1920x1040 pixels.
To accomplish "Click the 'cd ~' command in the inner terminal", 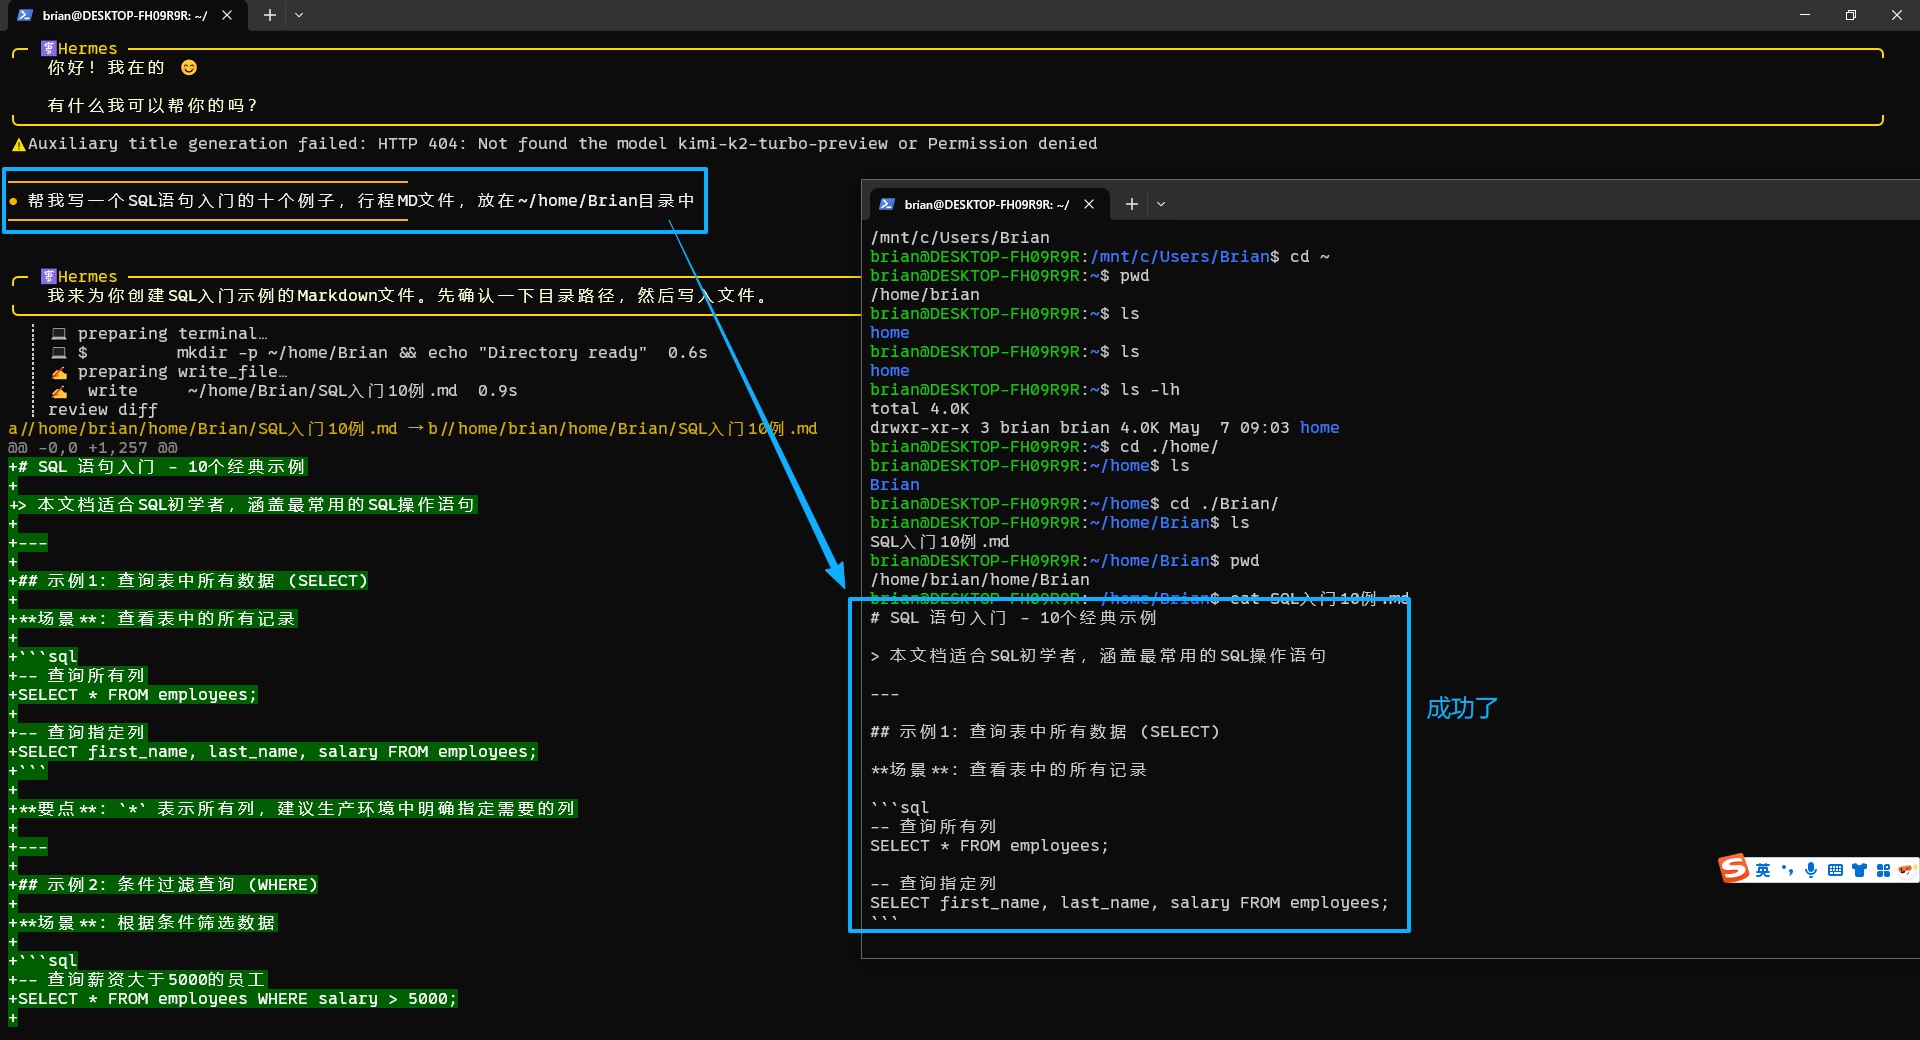I will coord(1310,257).
